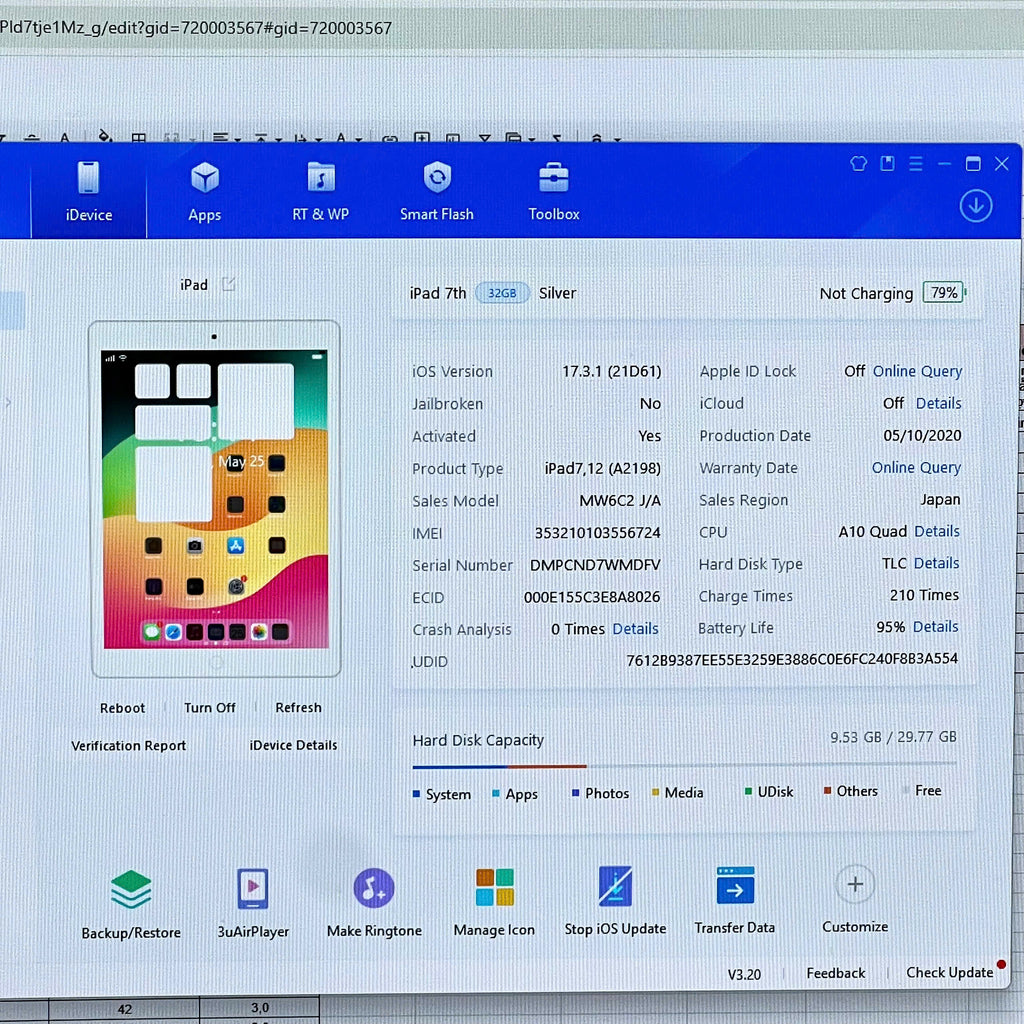Viewport: 1024px width, 1024px height.
Task: Click the Reboot button
Action: tap(122, 708)
